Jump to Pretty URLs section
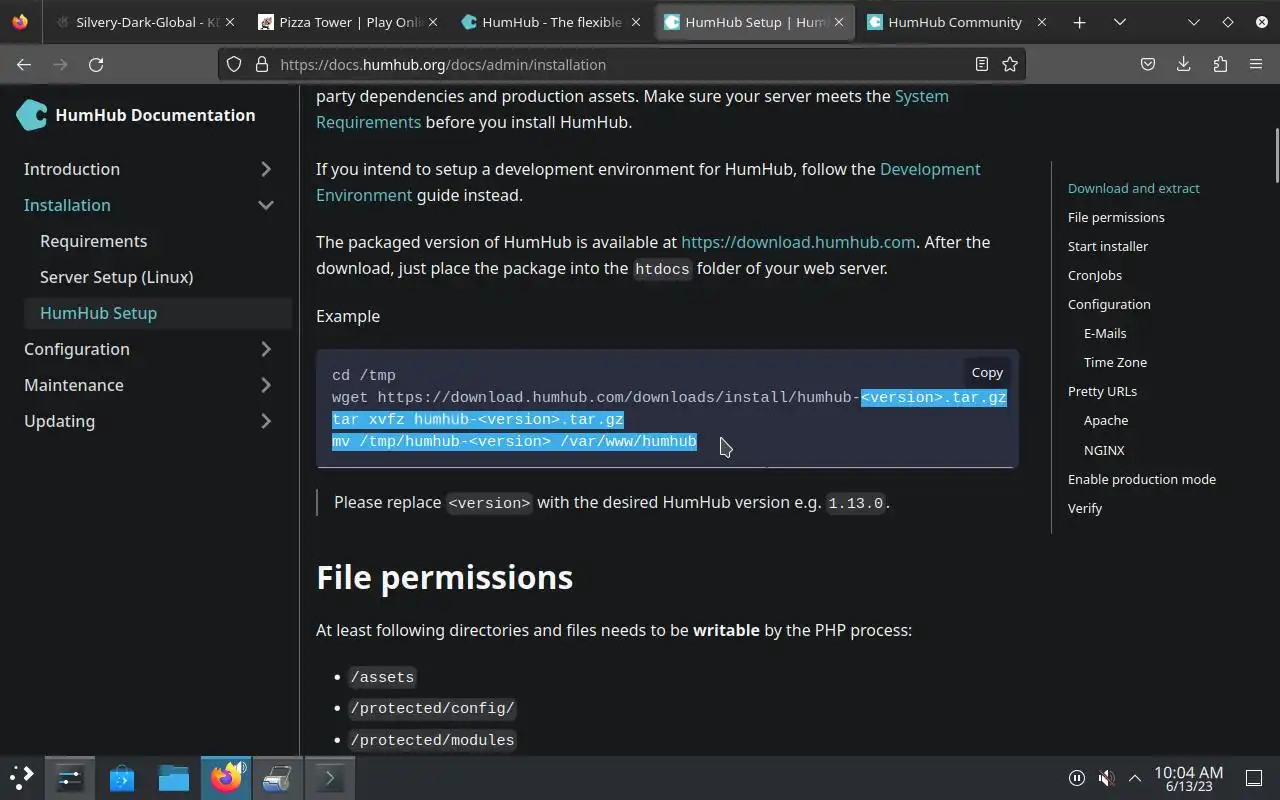 pos(1102,391)
